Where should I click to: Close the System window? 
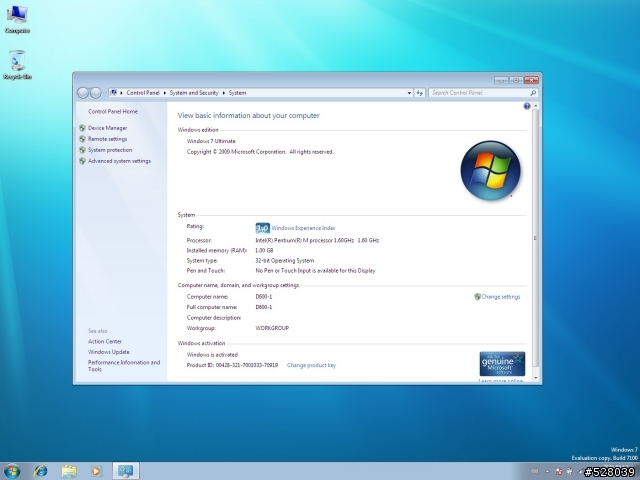[531, 80]
